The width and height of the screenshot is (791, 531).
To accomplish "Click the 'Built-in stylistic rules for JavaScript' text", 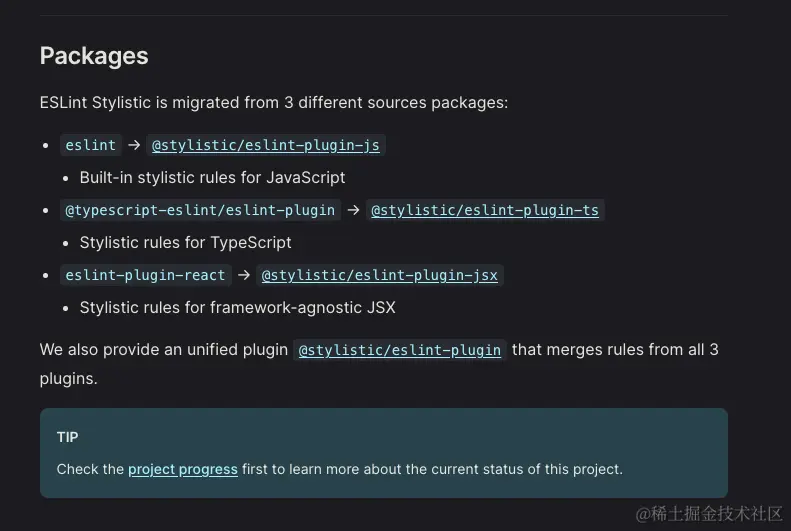I will pyautogui.click(x=212, y=177).
